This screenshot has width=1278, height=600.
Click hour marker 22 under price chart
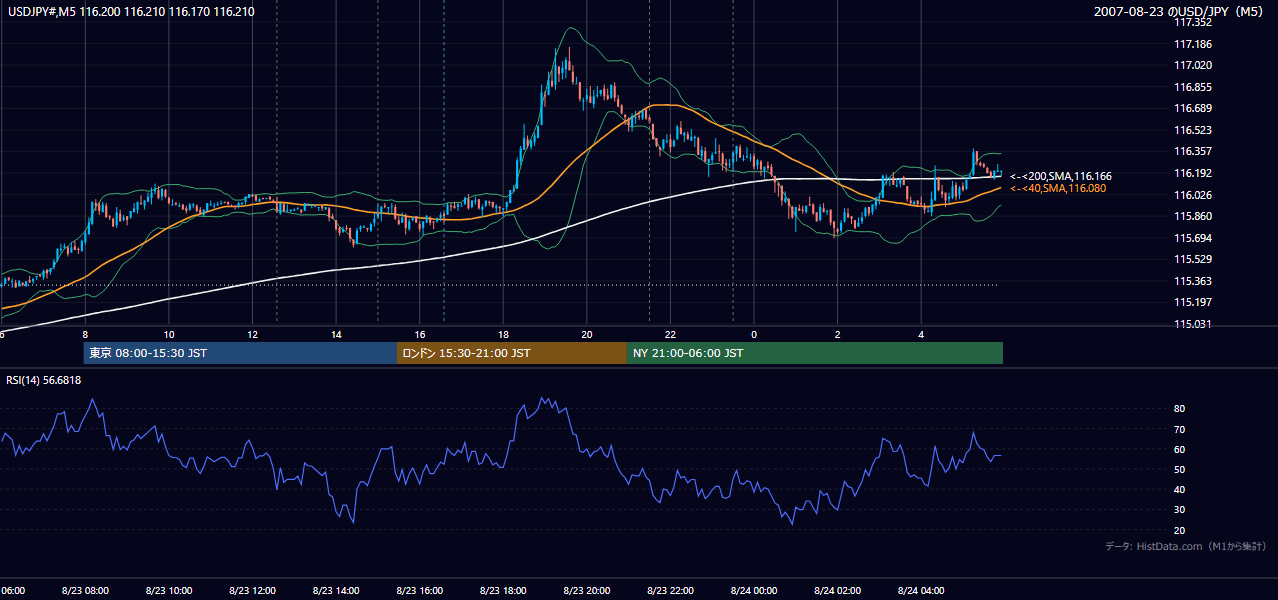670,335
